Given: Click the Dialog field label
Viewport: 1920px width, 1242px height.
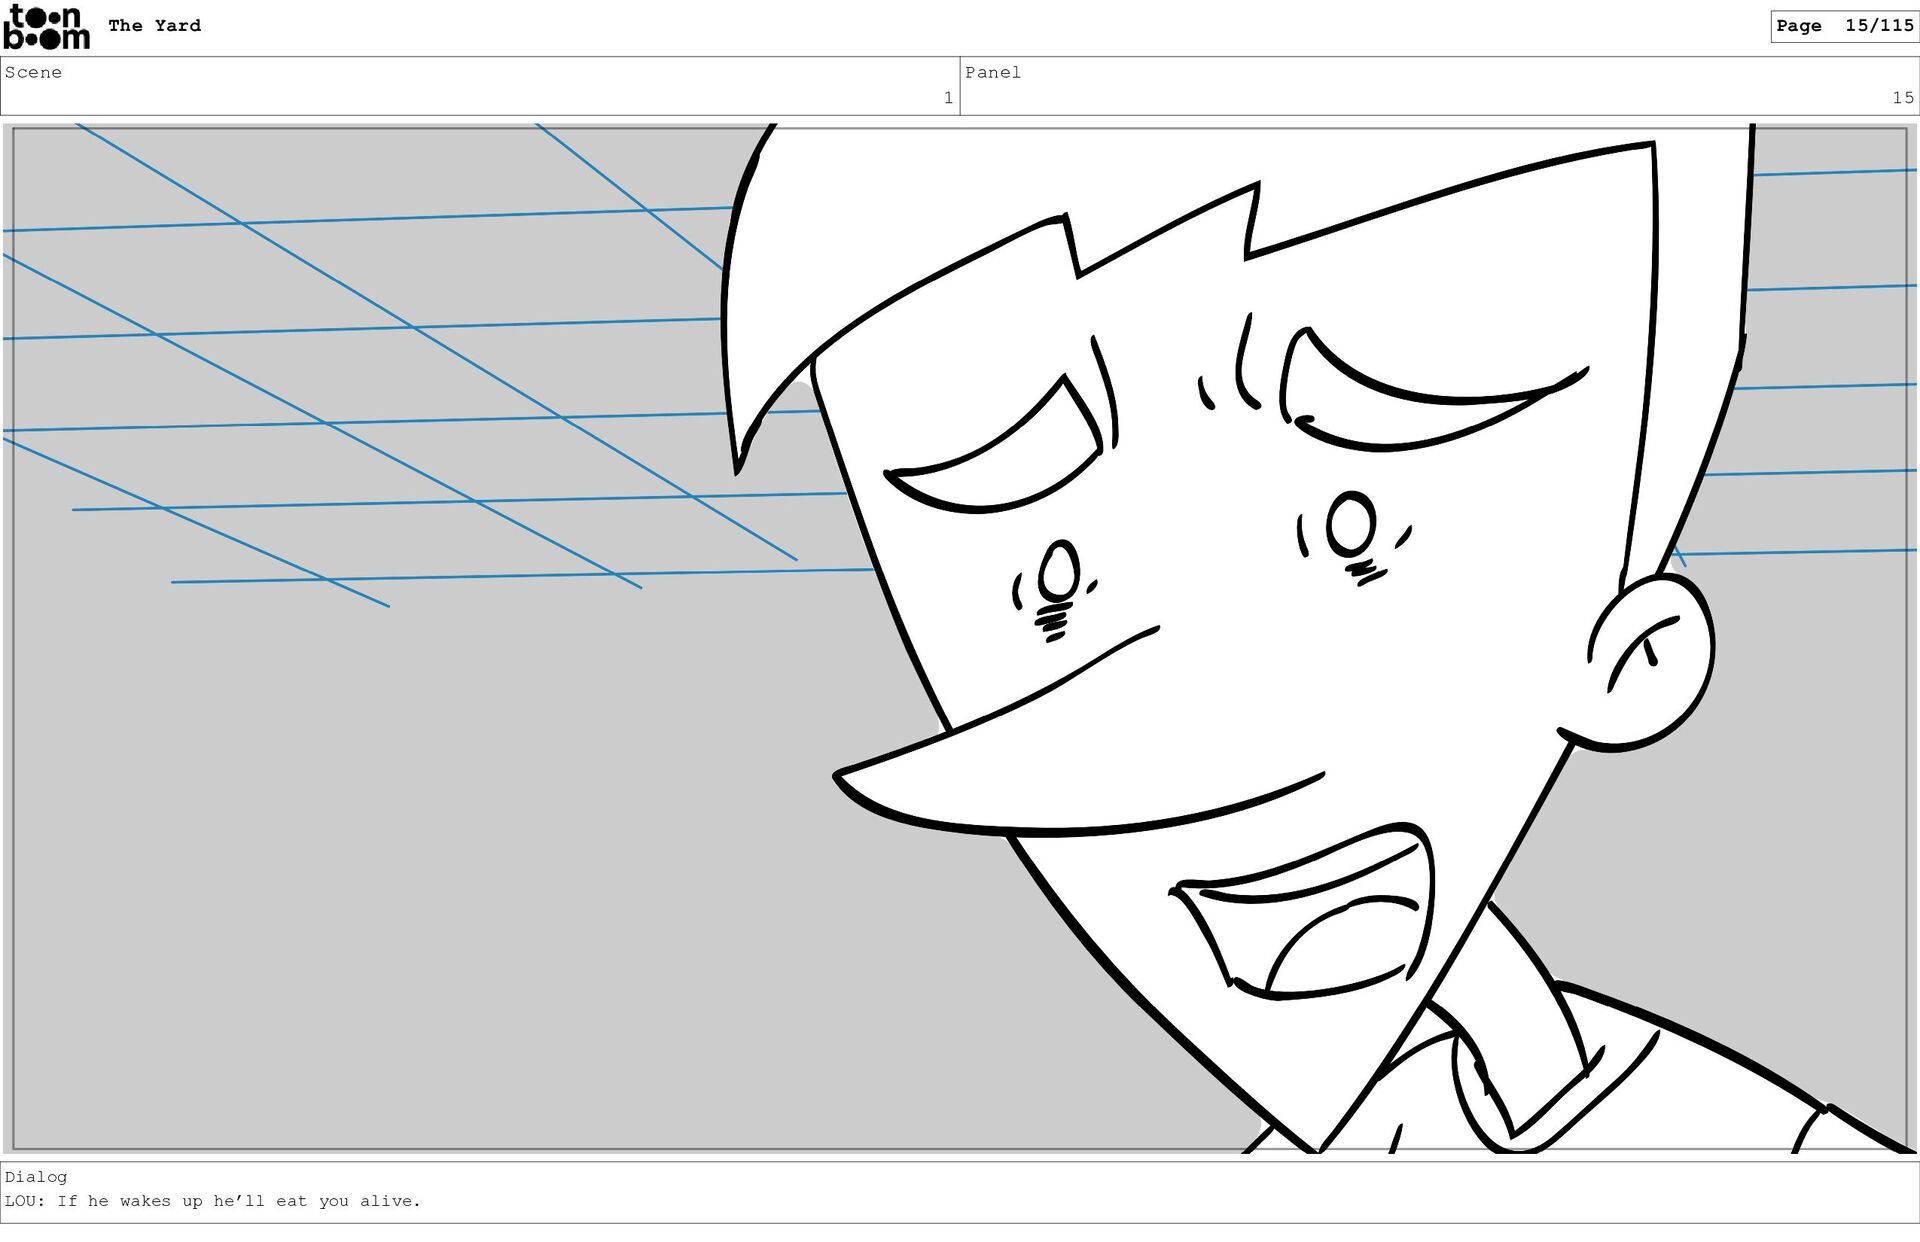Looking at the screenshot, I should point(36,1177).
